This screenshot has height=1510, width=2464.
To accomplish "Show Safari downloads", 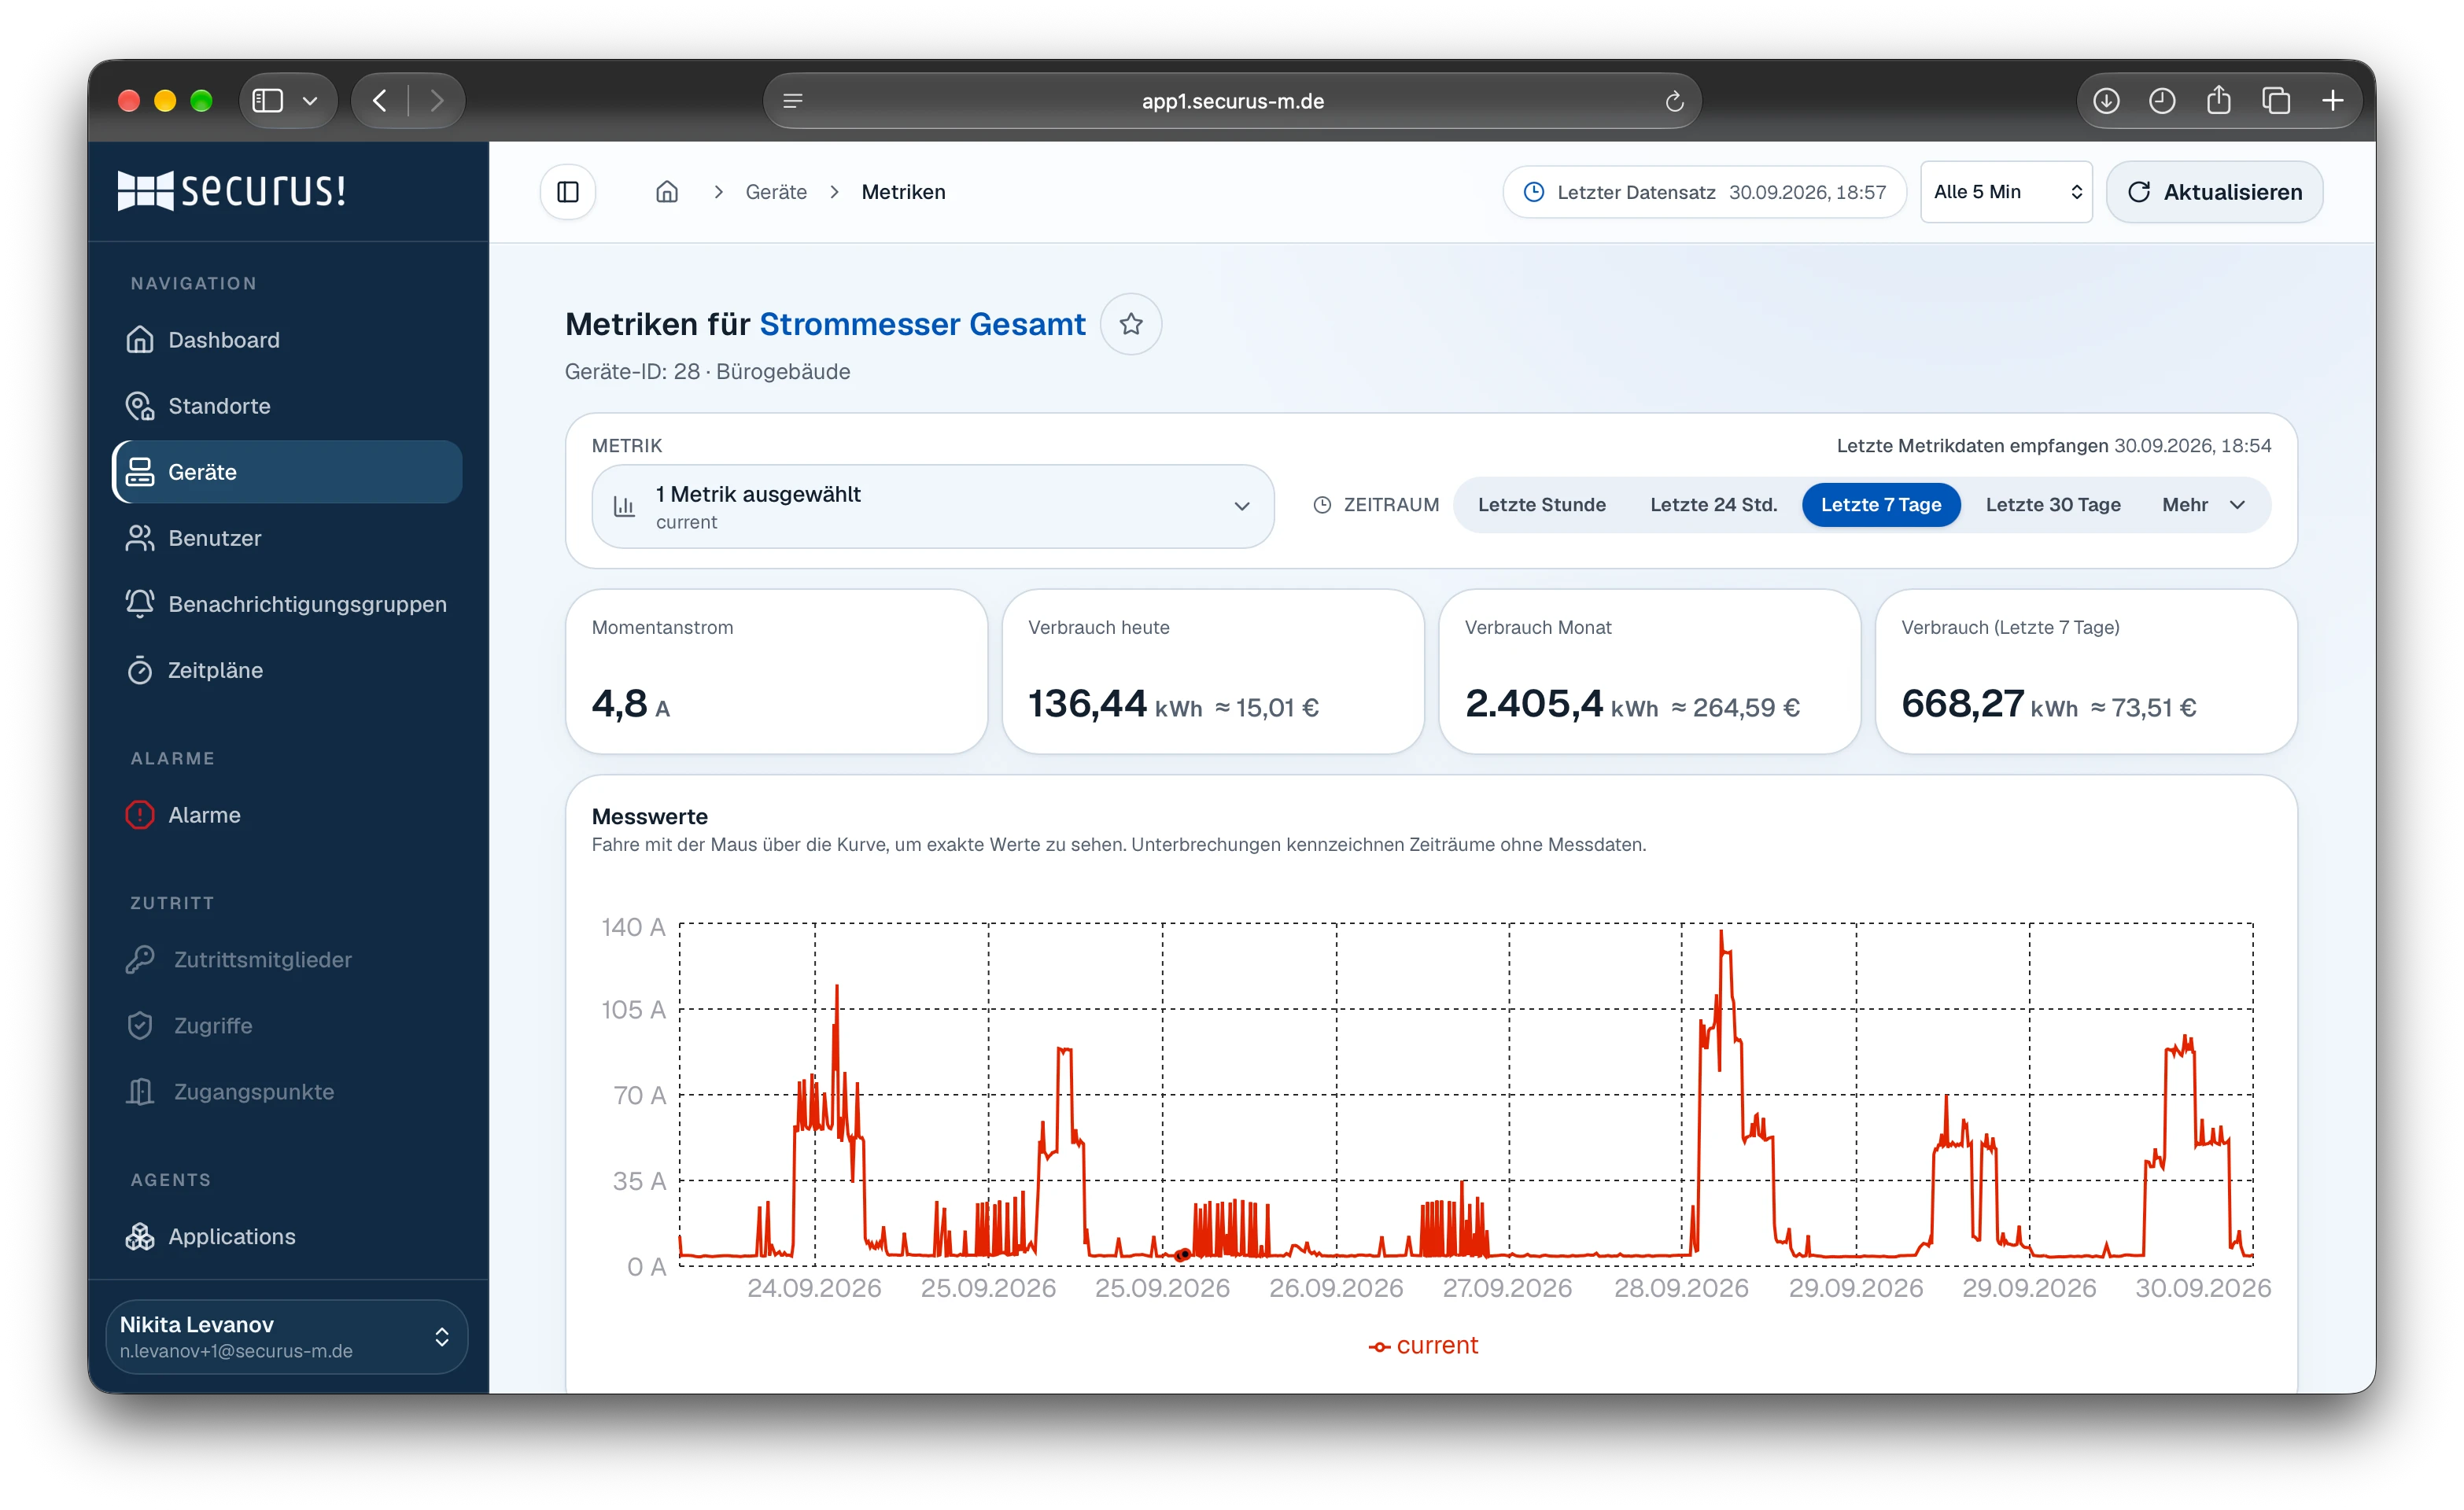I will tap(2106, 101).
